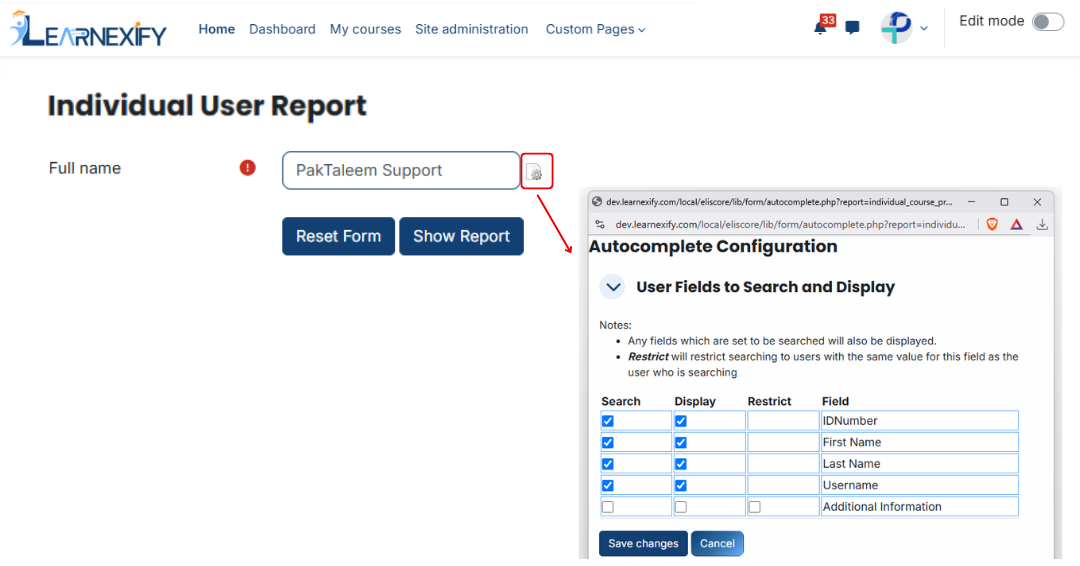The width and height of the screenshot is (1080, 566).
Task: Uncheck Search for Username field
Action: click(x=608, y=485)
